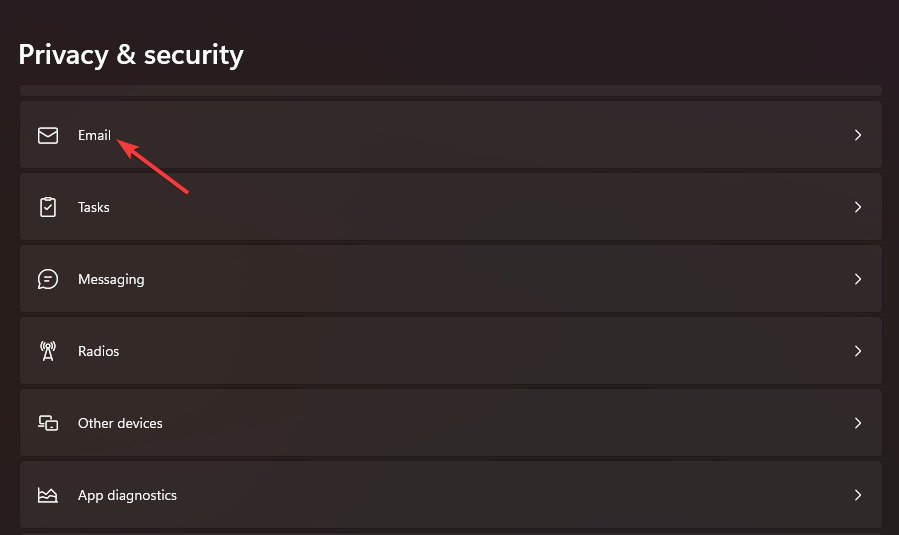Click the Messaging chat bubble icon
899x535 pixels.
click(x=48, y=279)
